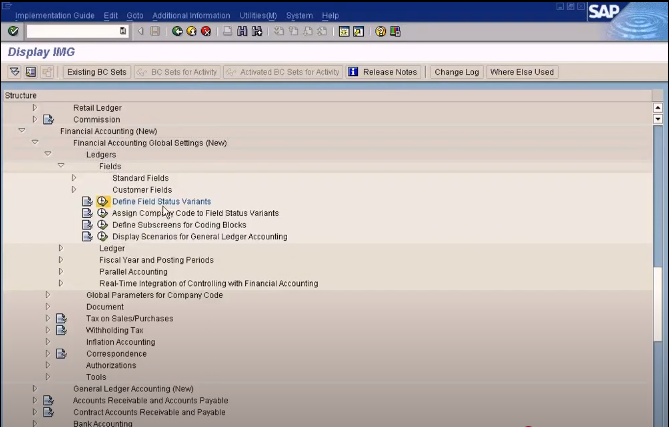This screenshot has height=427, width=669.
Task: Click into the transaction command field
Action: point(73,31)
